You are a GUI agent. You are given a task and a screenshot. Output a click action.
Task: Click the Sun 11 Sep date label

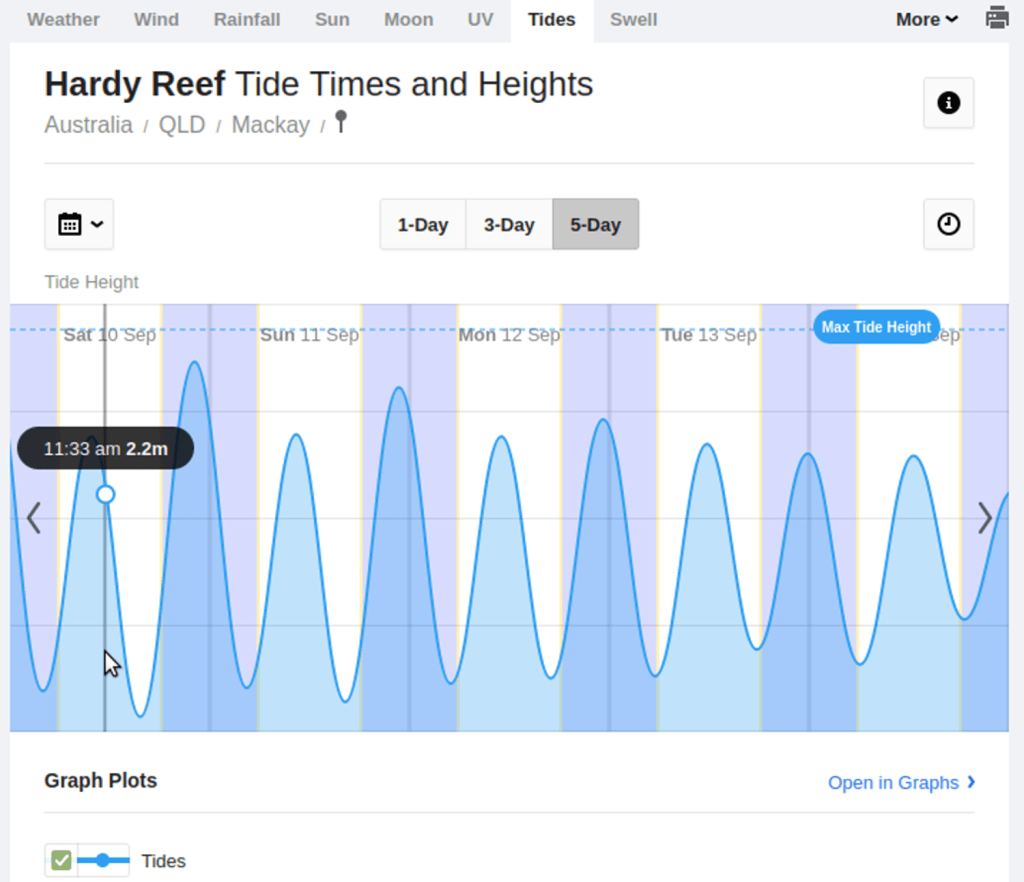309,334
